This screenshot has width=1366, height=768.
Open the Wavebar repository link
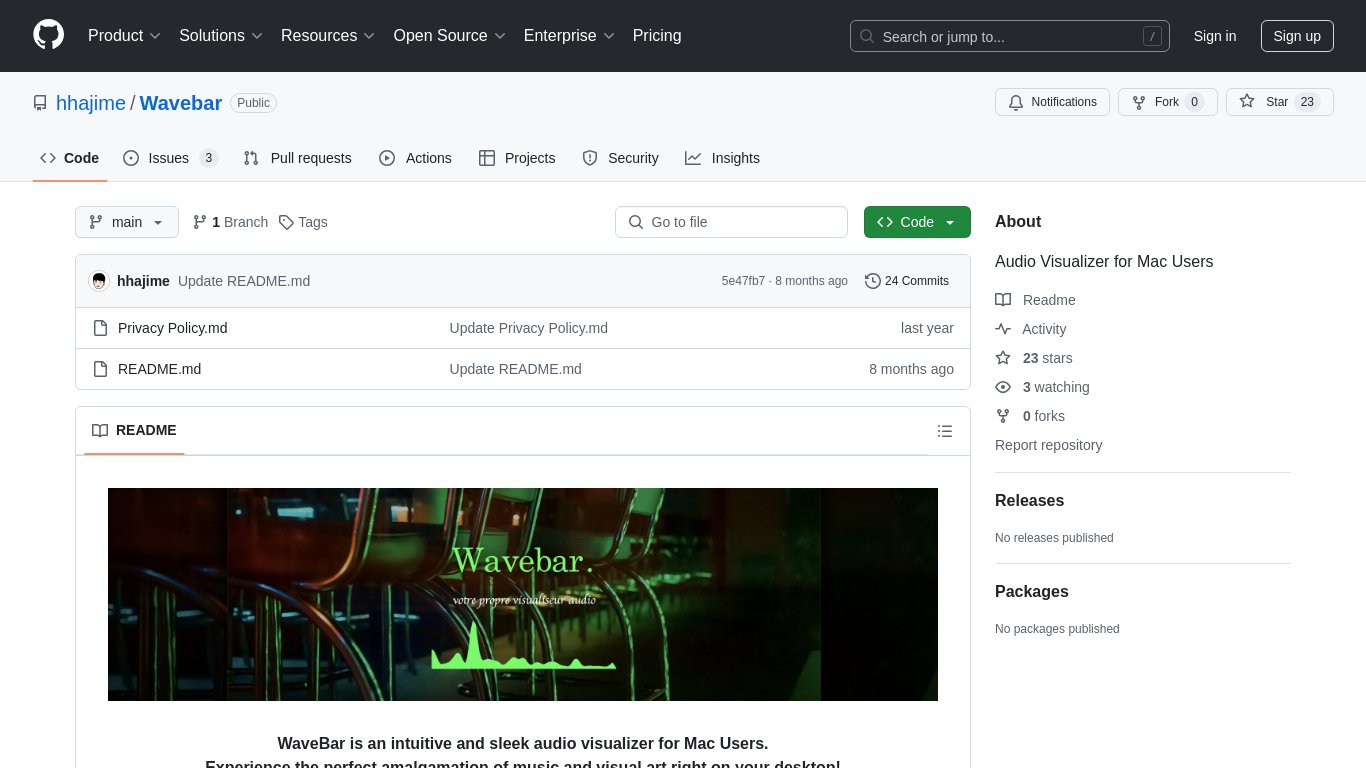181,103
